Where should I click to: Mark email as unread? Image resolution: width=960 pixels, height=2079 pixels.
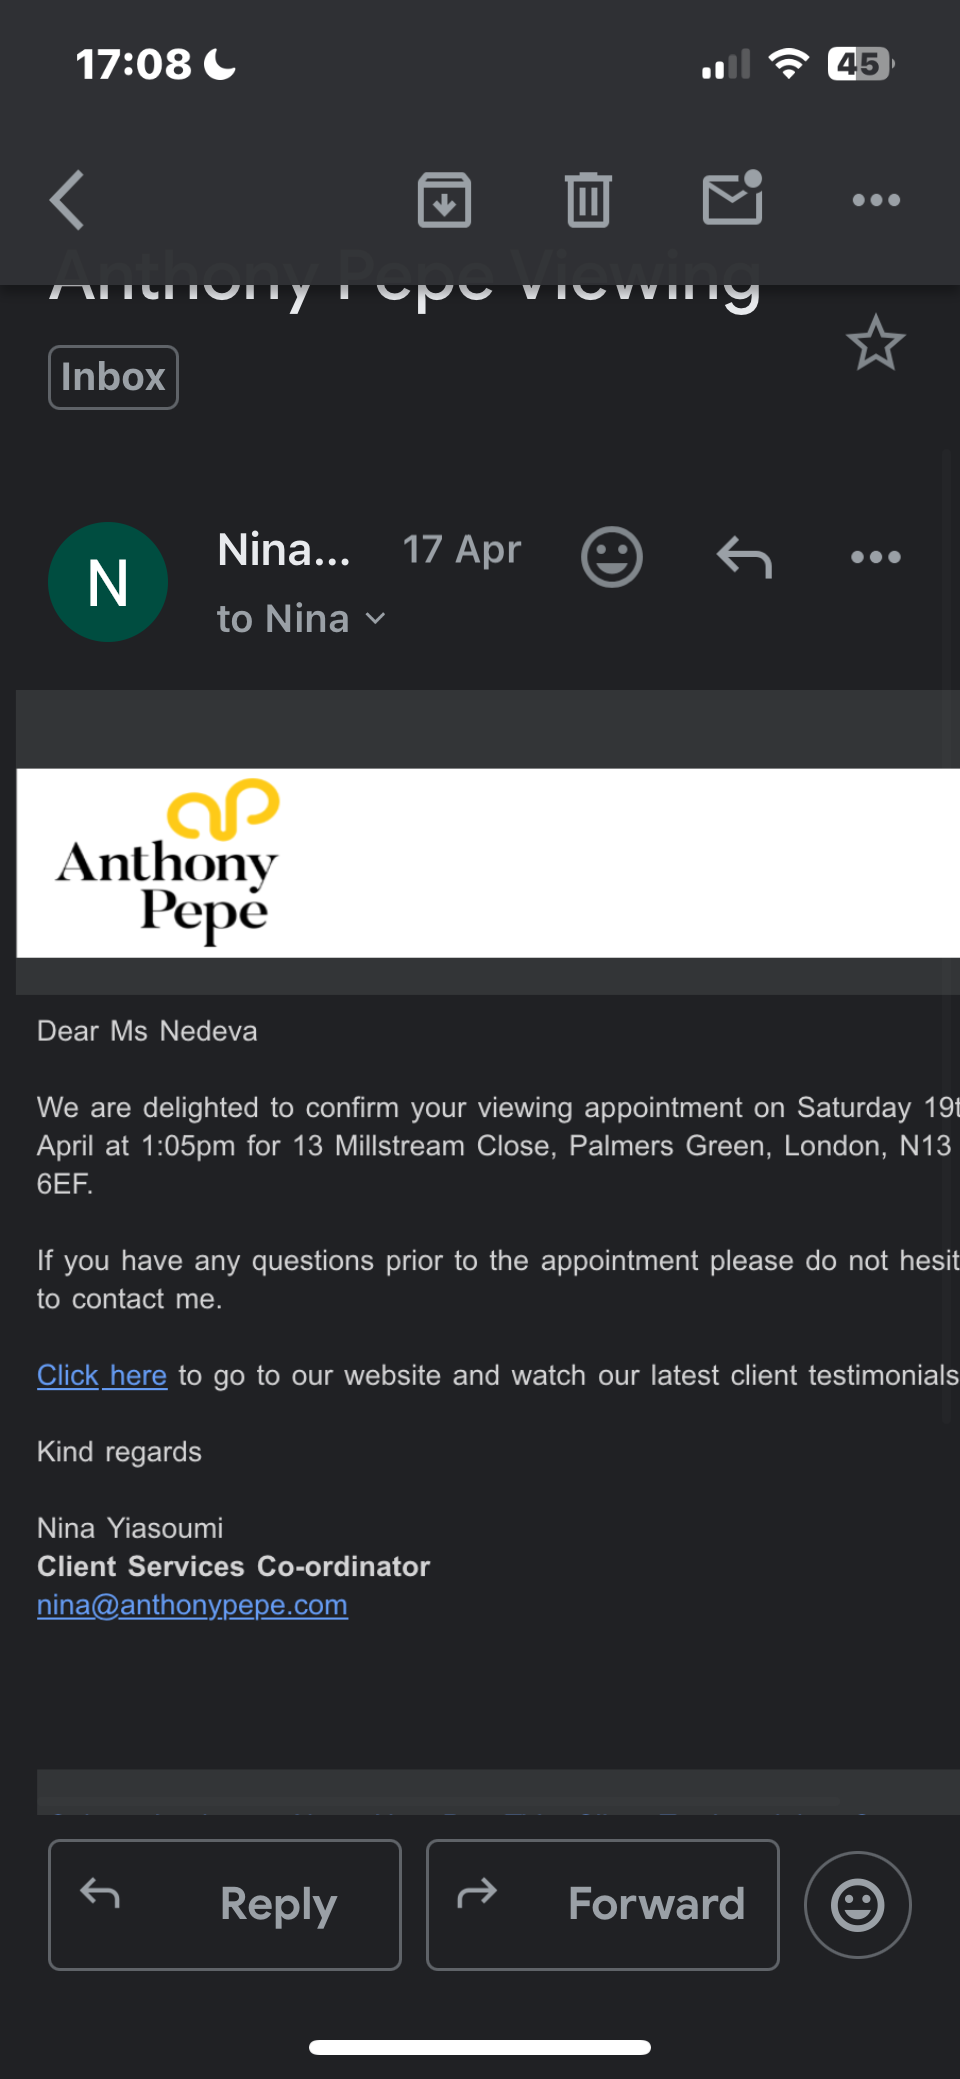tap(732, 198)
